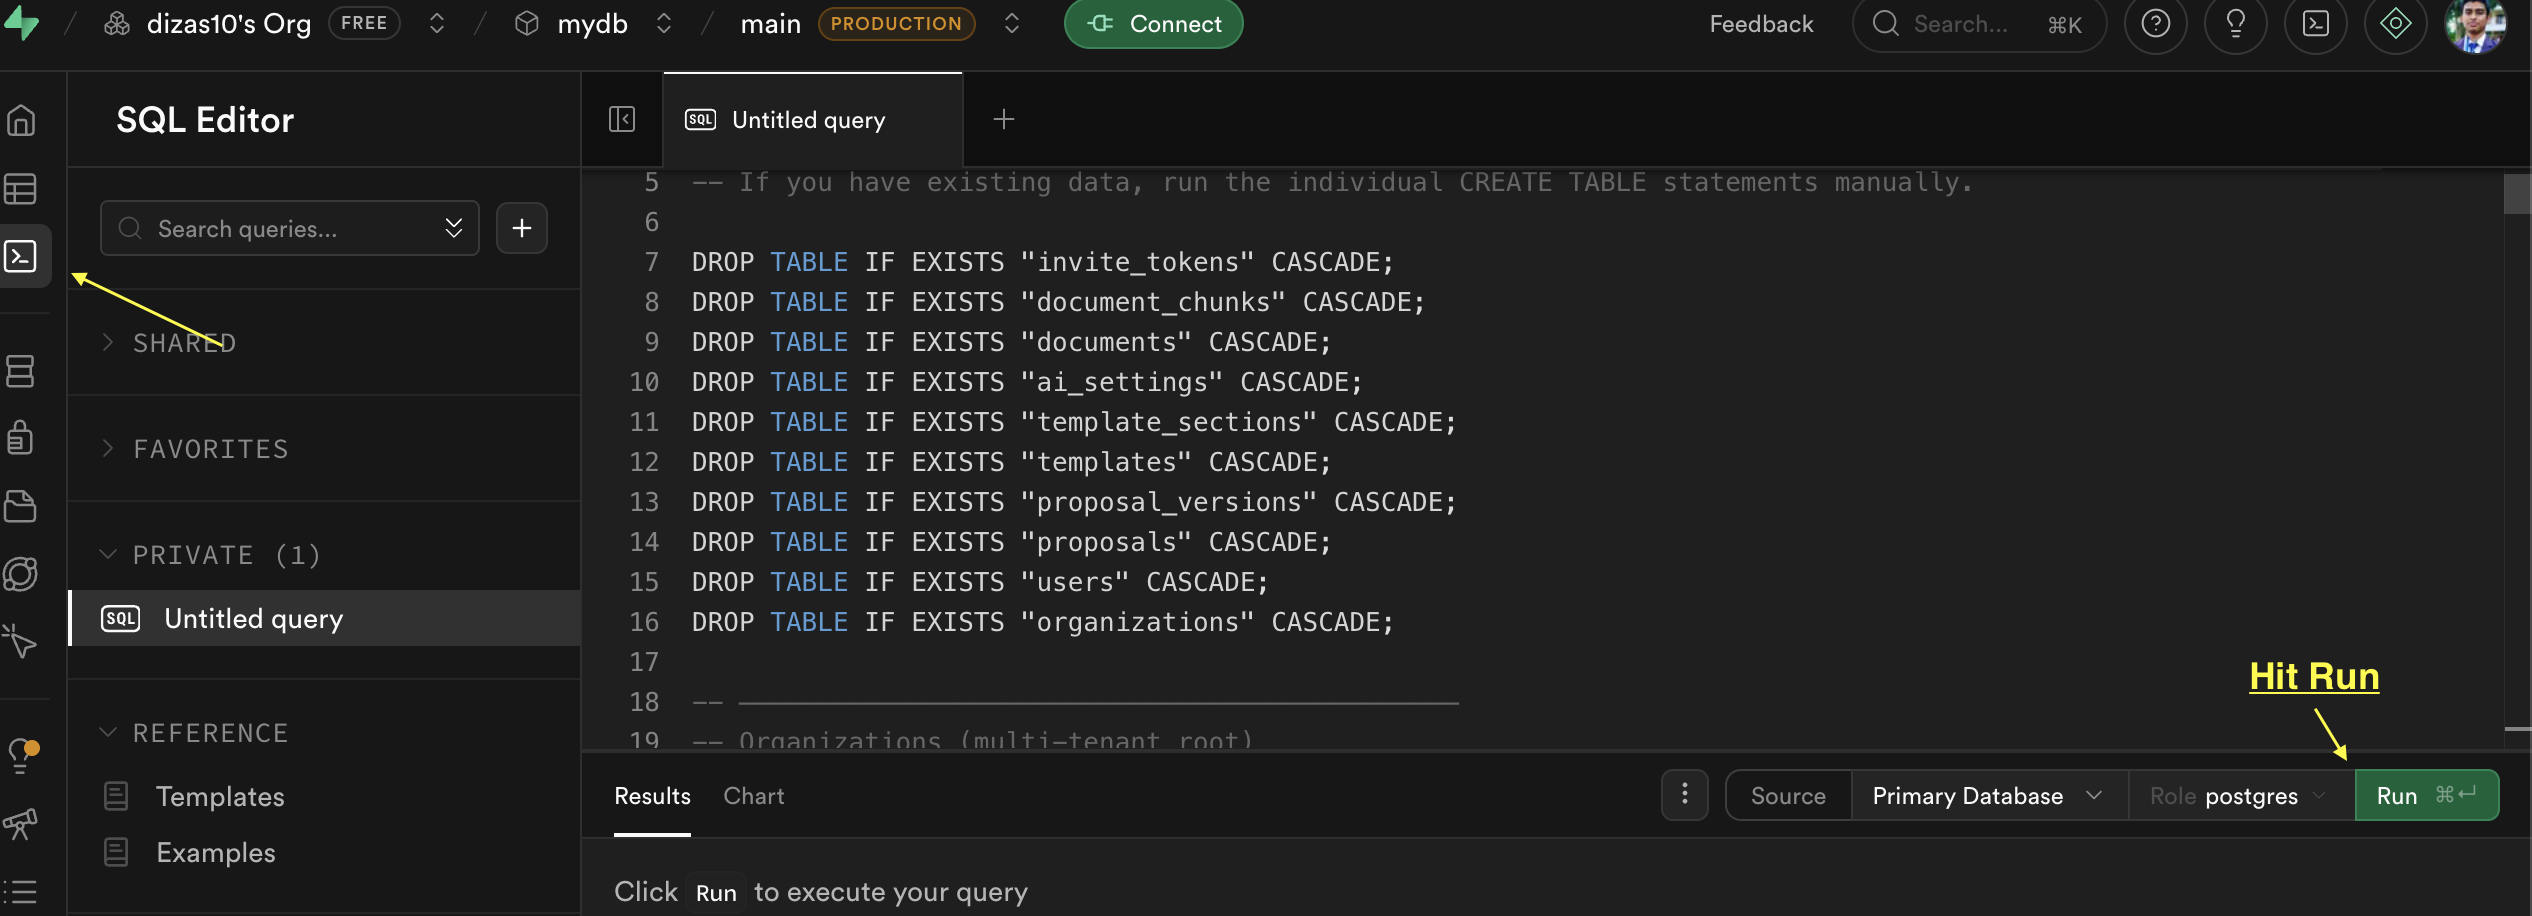Viewport: 2532px width, 916px height.
Task: Click the dizas10's Org breadcrumb link
Action: coord(229,24)
